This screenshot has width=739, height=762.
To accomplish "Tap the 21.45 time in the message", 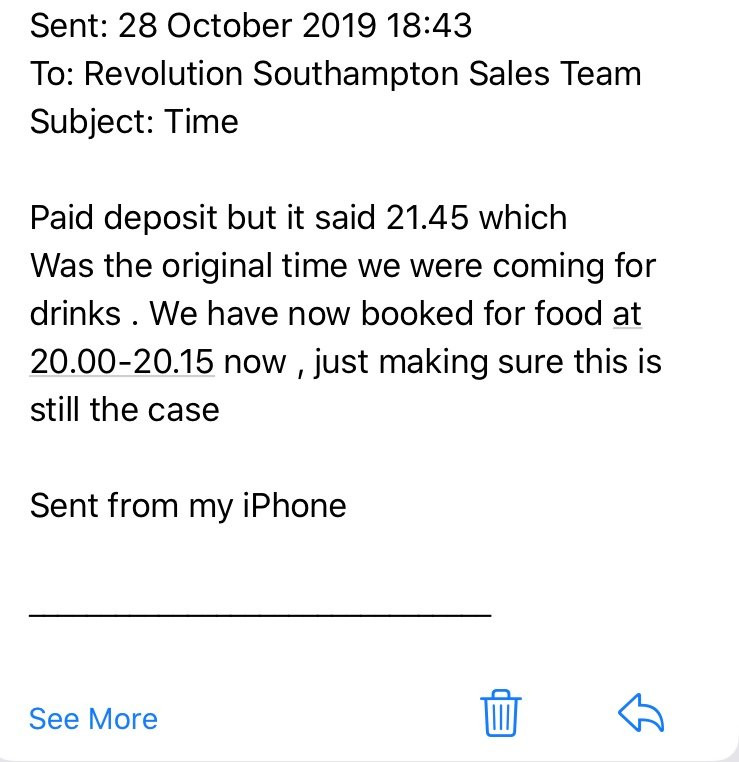I will tap(428, 217).
